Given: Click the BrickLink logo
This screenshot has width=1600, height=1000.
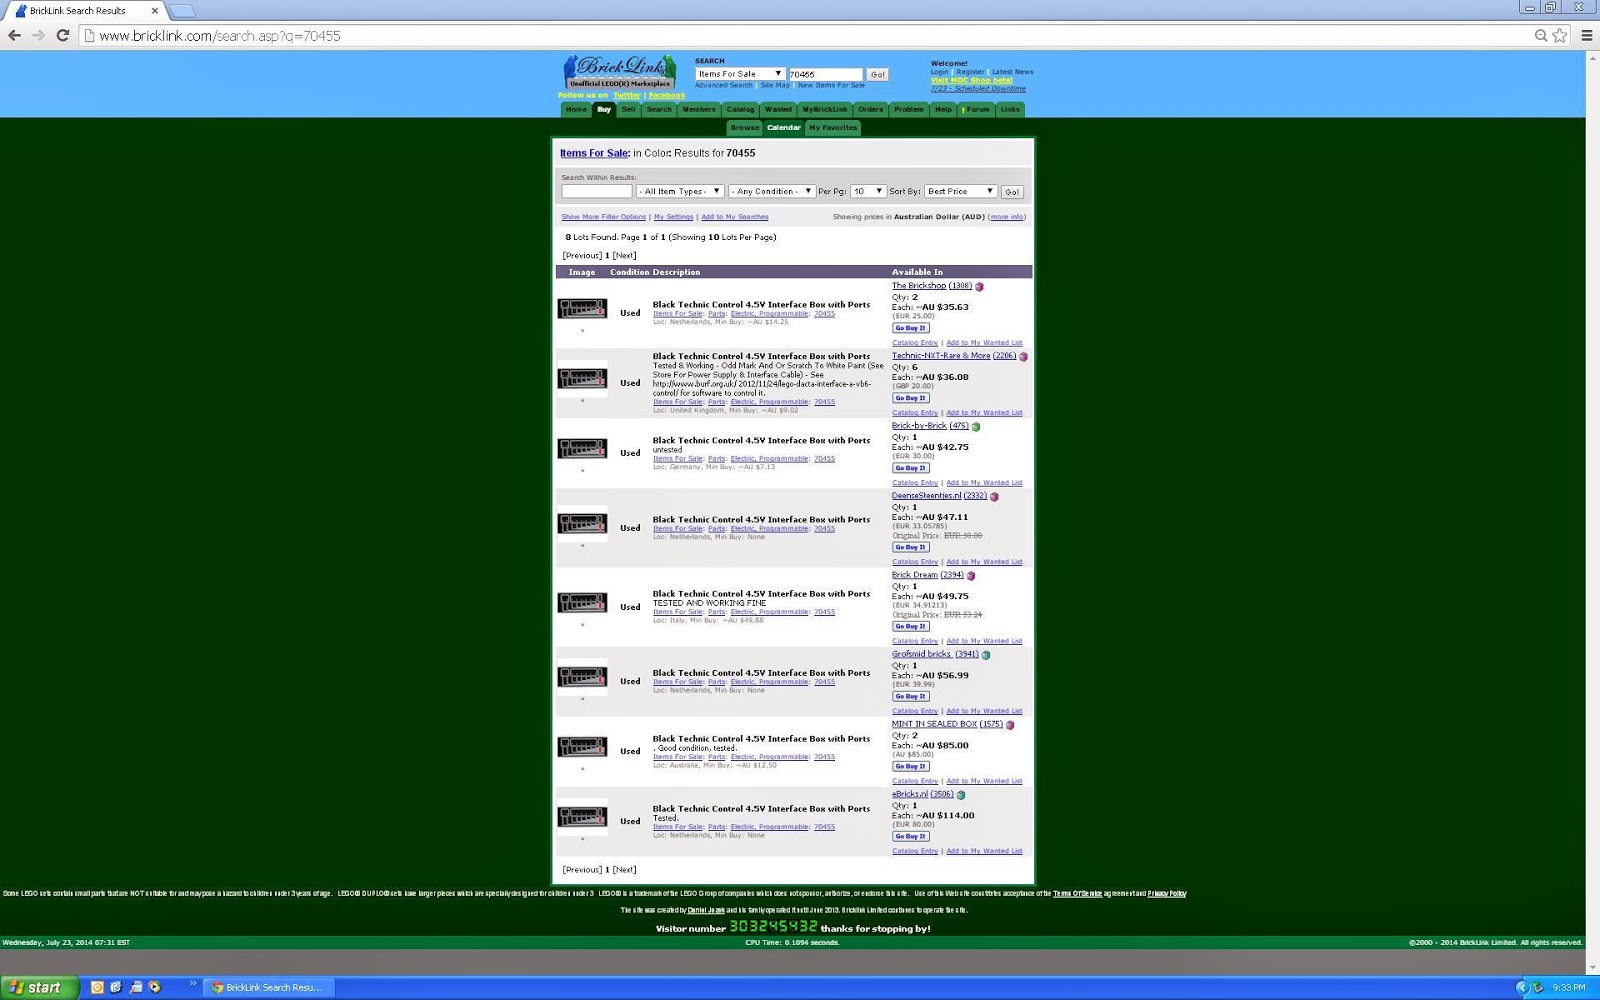Looking at the screenshot, I should tap(621, 72).
